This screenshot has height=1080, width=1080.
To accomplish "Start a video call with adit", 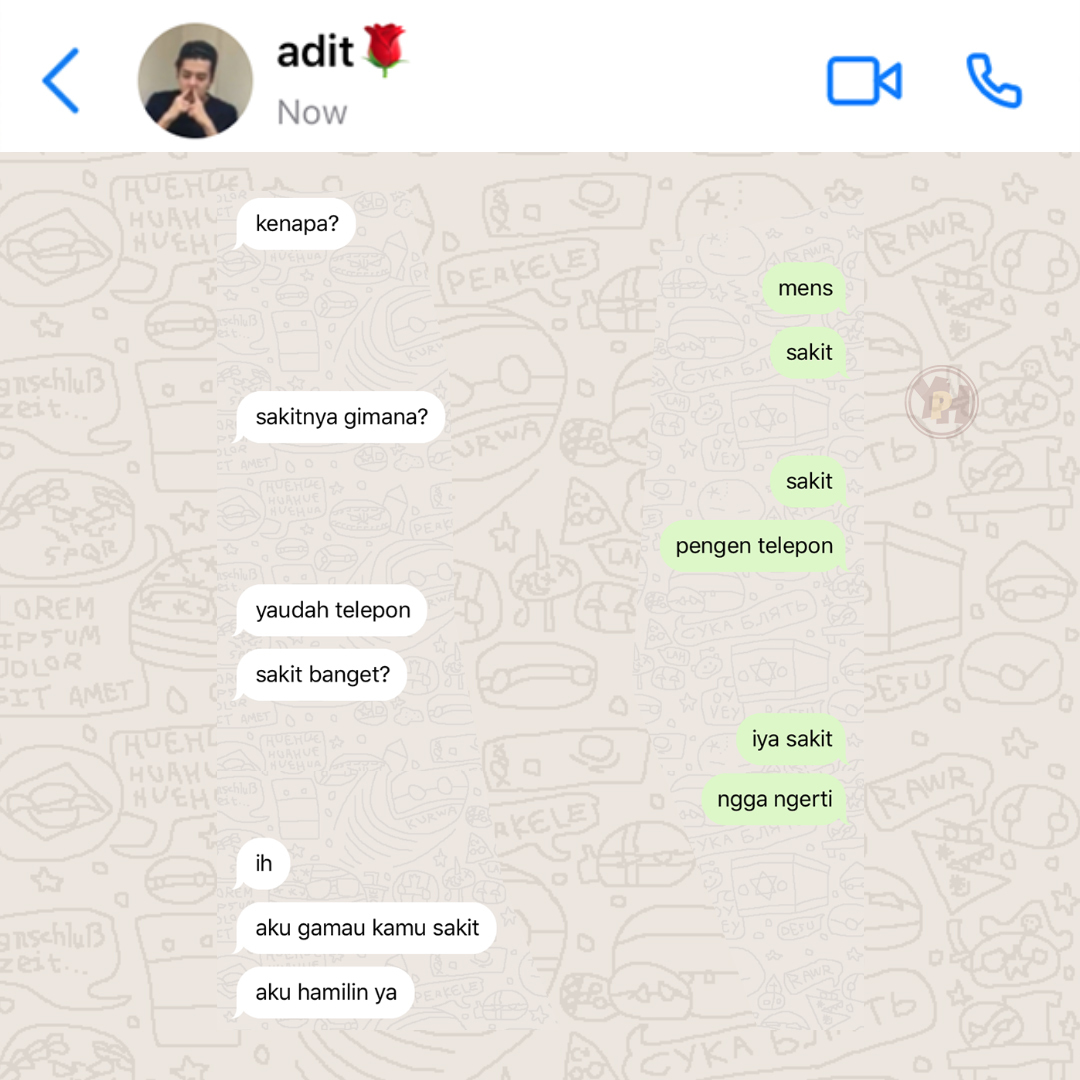I will click(864, 81).
